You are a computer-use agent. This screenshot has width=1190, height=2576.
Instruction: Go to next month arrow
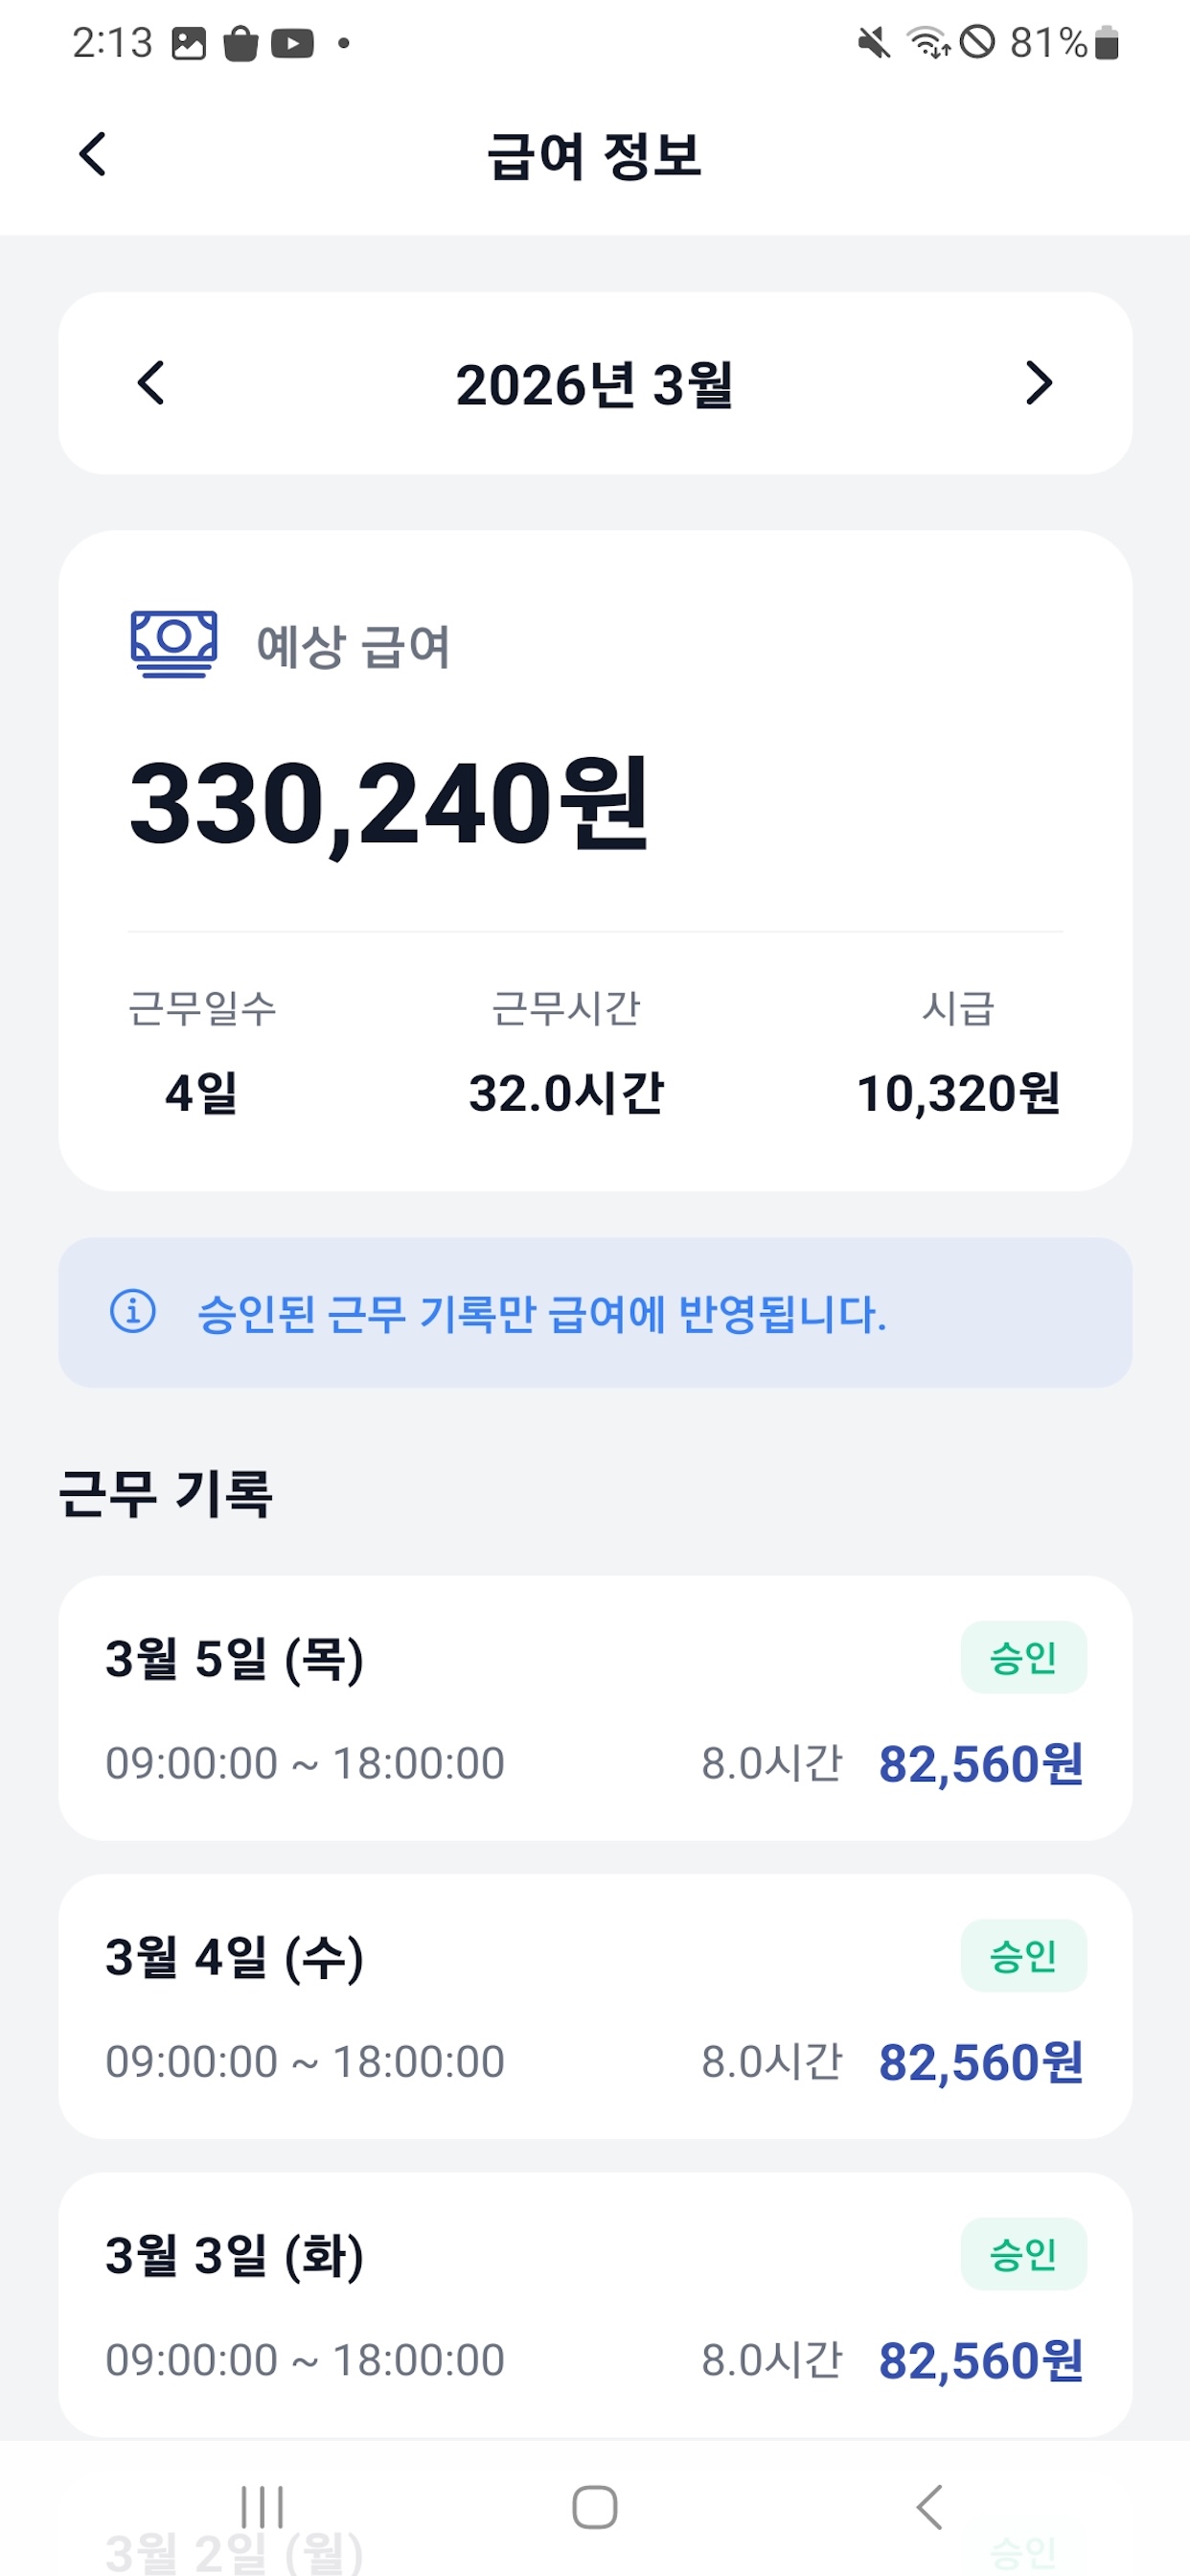pos(1039,383)
